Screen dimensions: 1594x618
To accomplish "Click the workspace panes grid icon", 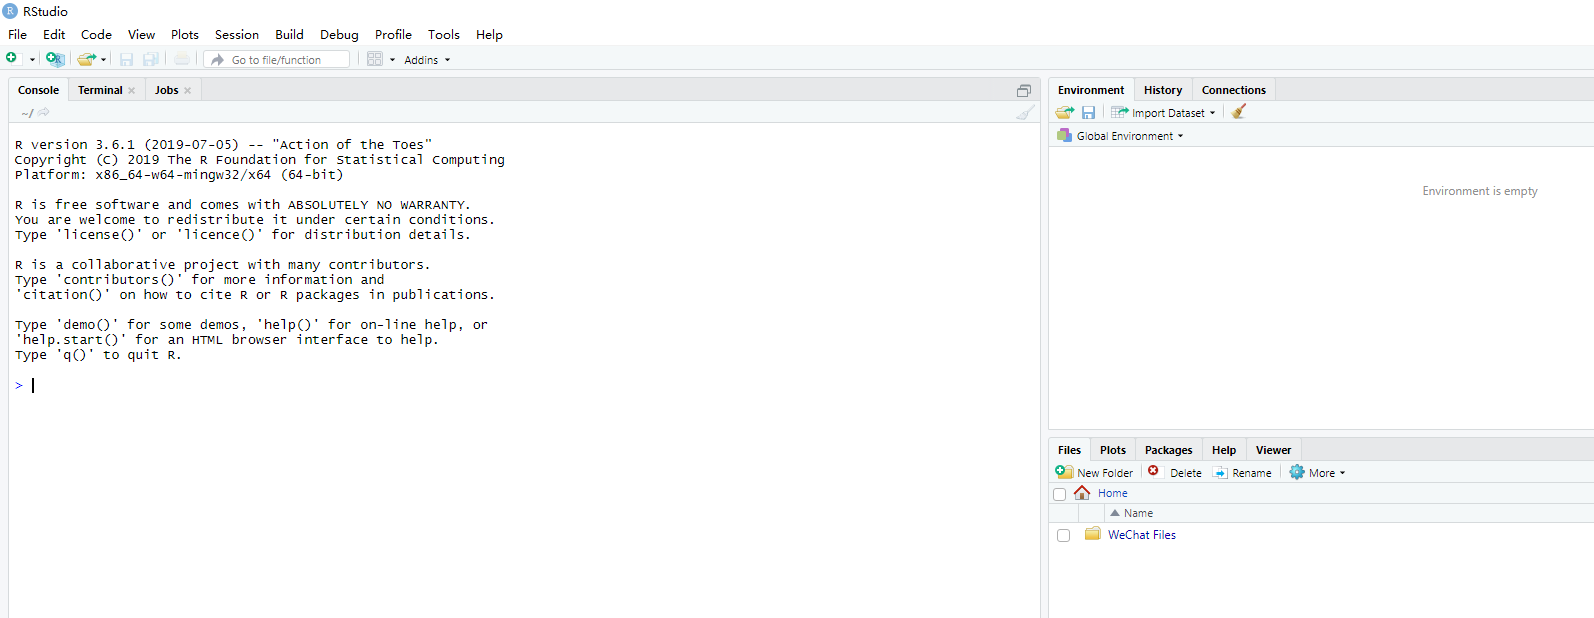I will click(375, 59).
